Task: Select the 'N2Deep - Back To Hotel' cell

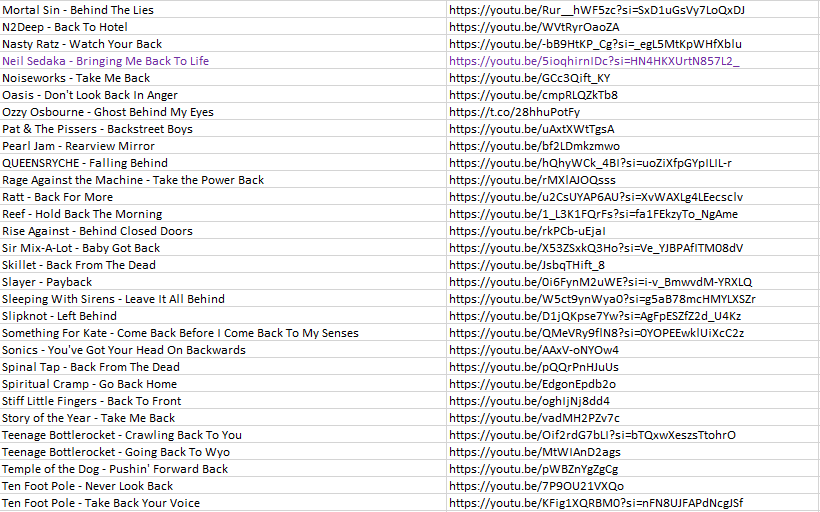Action: pyautogui.click(x=223, y=27)
